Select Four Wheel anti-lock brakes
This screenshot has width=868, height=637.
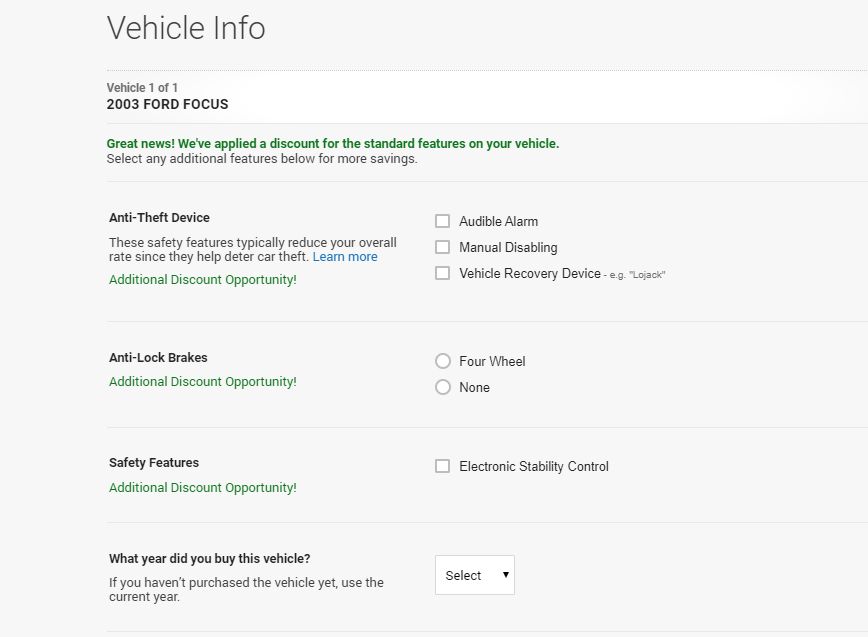point(443,361)
